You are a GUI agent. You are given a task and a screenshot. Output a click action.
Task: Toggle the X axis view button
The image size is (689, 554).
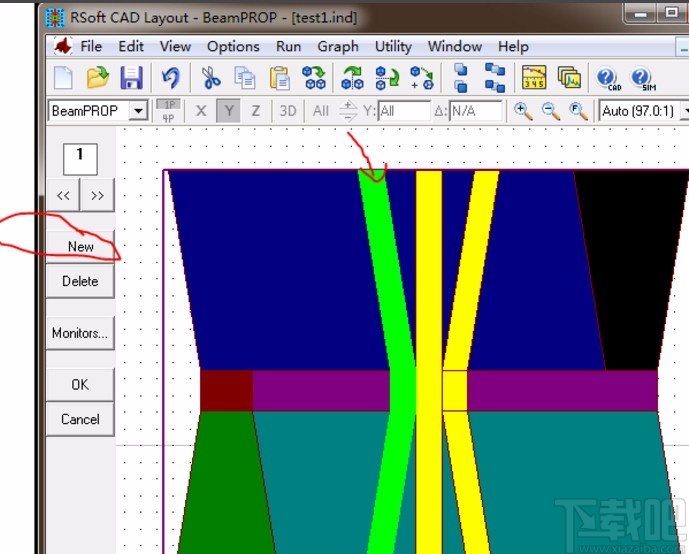click(x=201, y=111)
